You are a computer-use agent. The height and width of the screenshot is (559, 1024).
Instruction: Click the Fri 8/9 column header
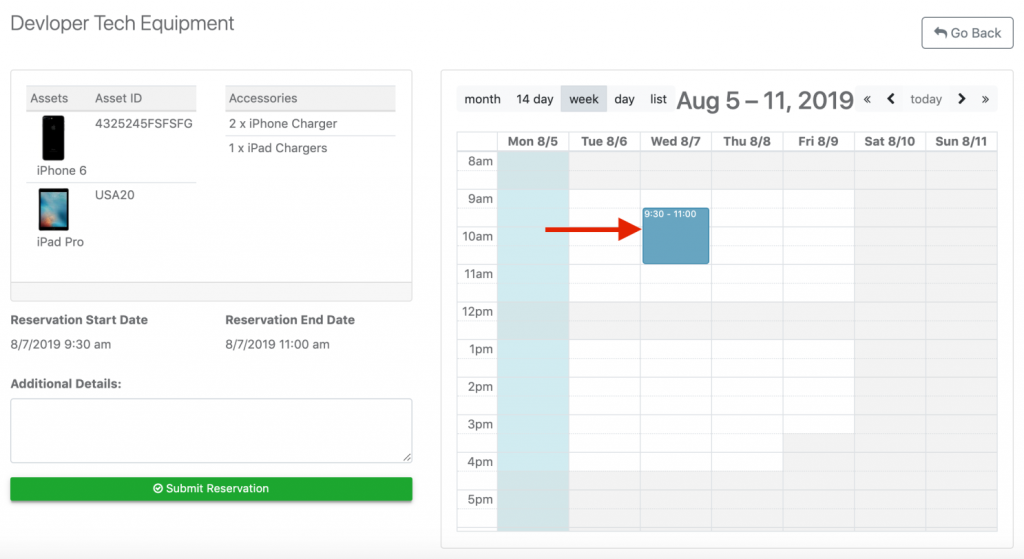click(x=818, y=141)
